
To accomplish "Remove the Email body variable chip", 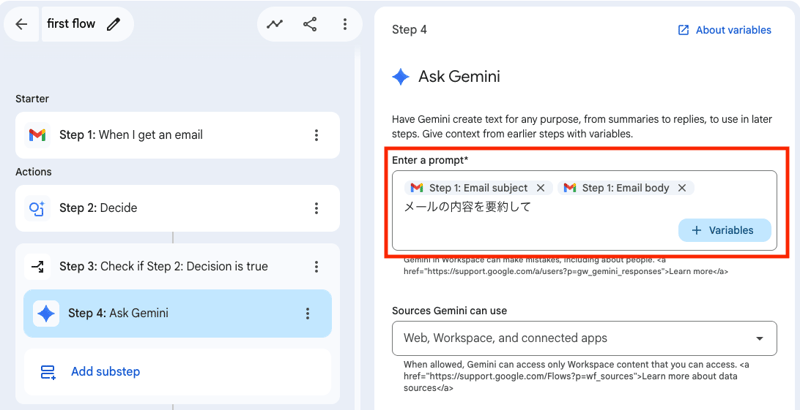I will point(682,188).
